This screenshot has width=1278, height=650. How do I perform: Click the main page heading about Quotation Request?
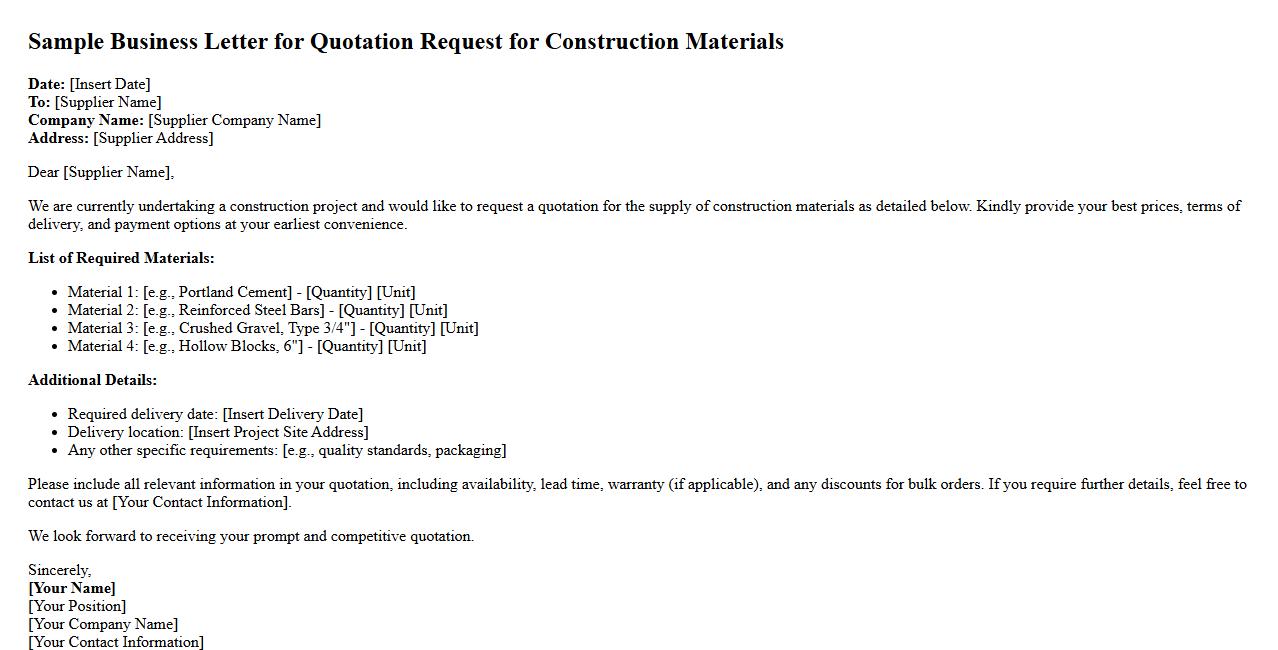405,42
